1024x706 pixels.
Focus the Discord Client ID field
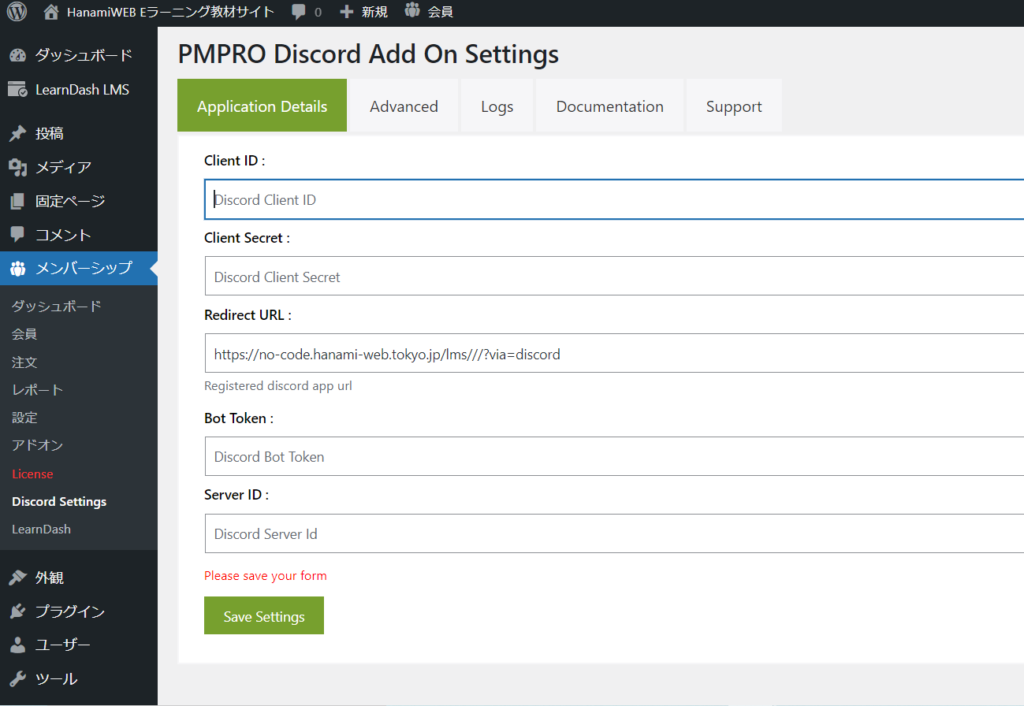tap(614, 199)
